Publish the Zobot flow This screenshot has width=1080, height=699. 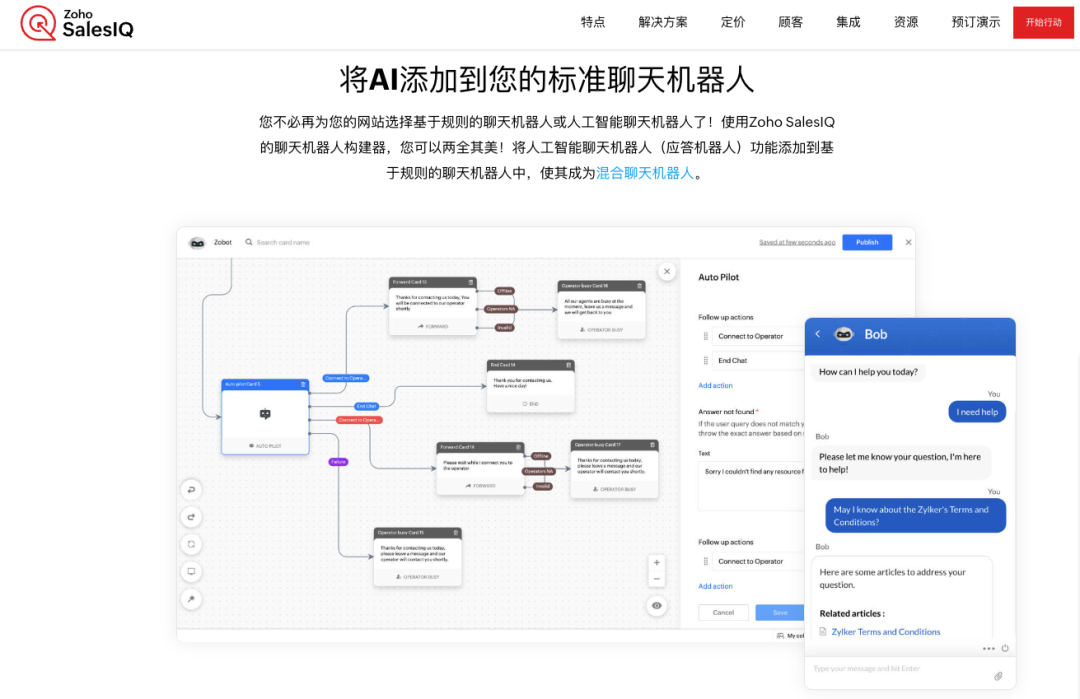pos(867,242)
